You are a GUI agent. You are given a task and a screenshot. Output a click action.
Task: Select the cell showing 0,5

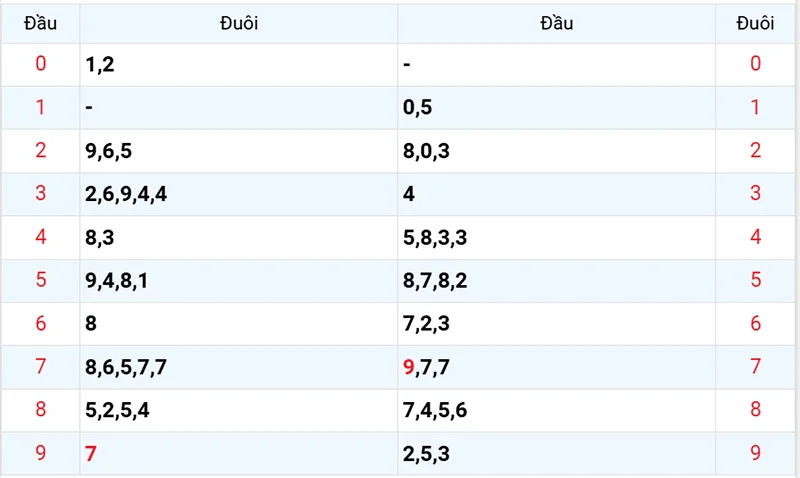(417, 108)
